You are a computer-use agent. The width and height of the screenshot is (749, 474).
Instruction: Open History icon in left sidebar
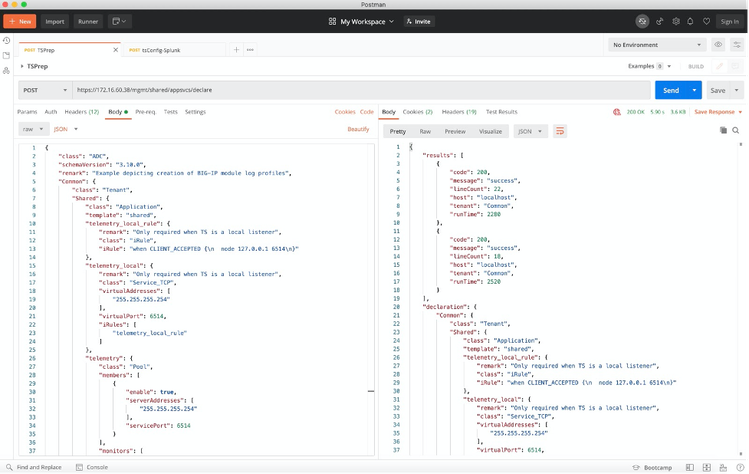7,41
